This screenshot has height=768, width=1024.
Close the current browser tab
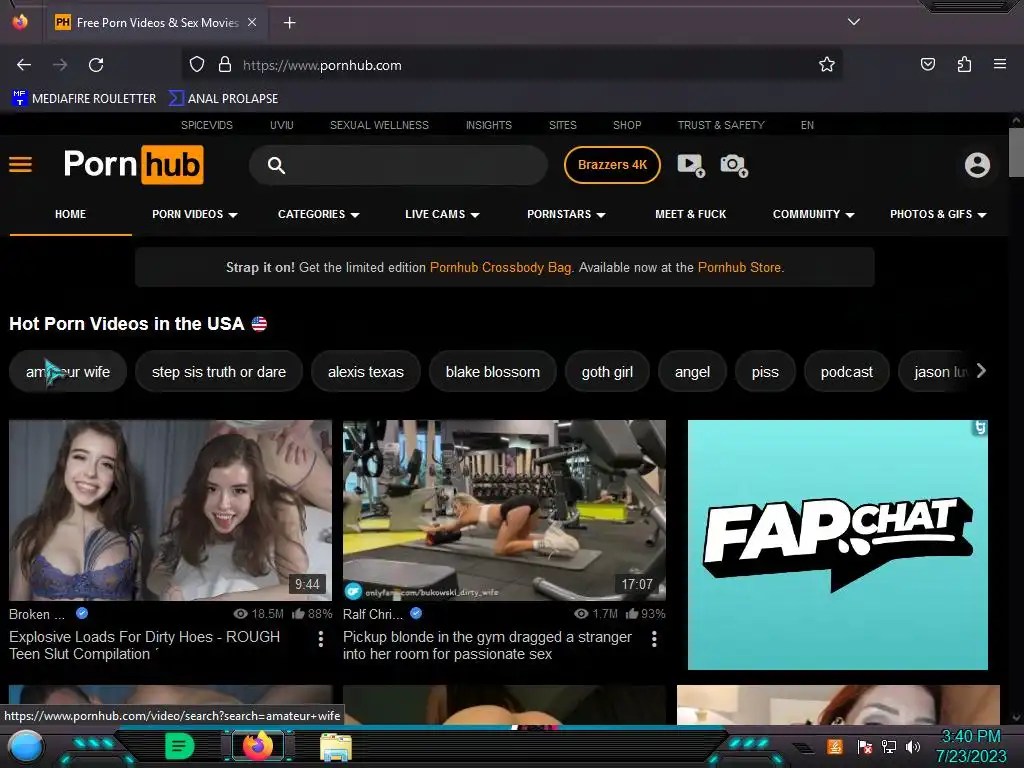click(252, 22)
